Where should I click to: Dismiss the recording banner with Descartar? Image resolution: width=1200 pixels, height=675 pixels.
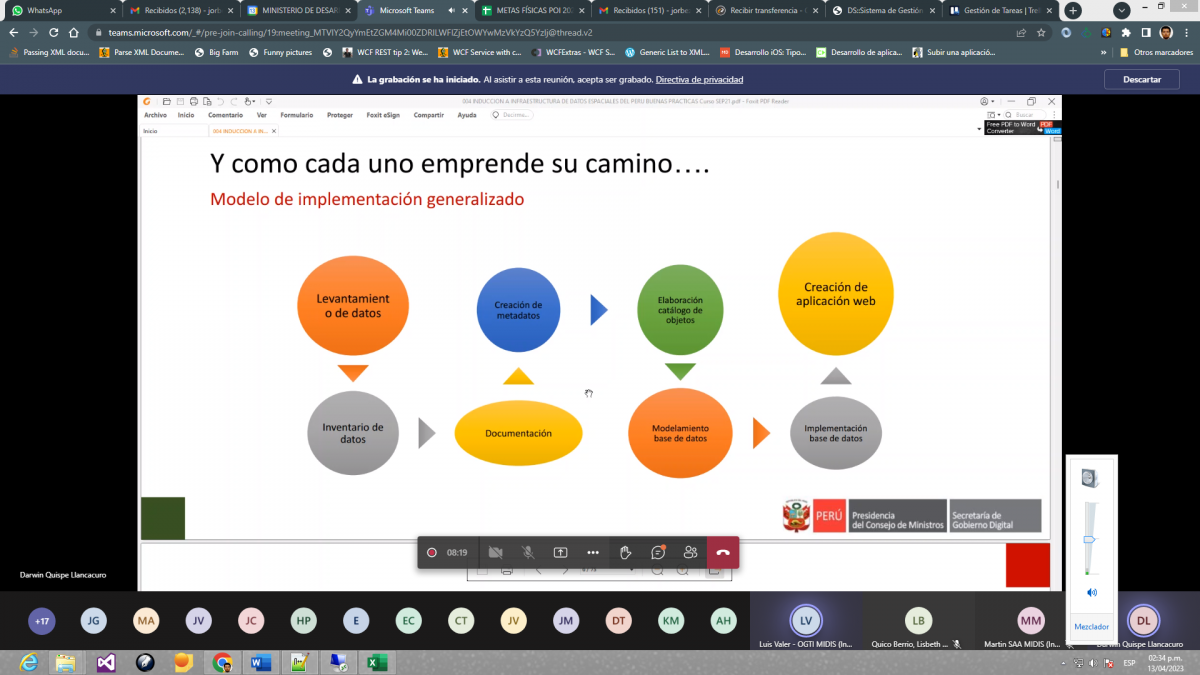[x=1142, y=79]
